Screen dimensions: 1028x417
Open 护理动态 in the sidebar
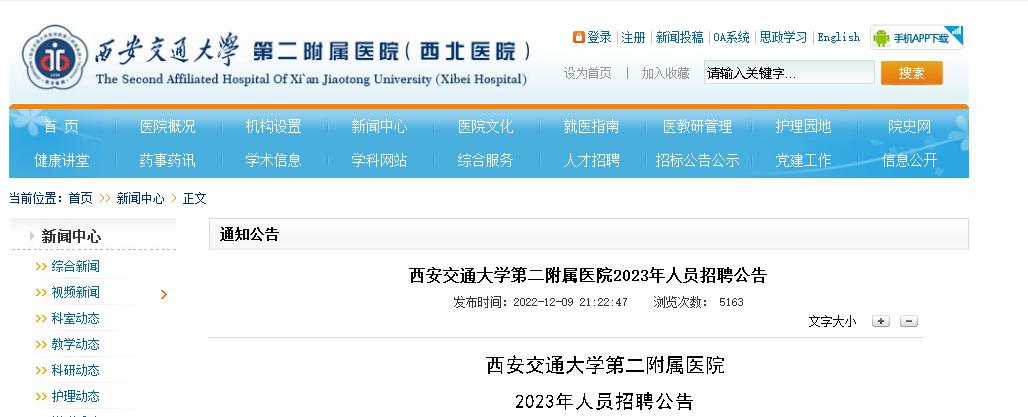coord(75,397)
